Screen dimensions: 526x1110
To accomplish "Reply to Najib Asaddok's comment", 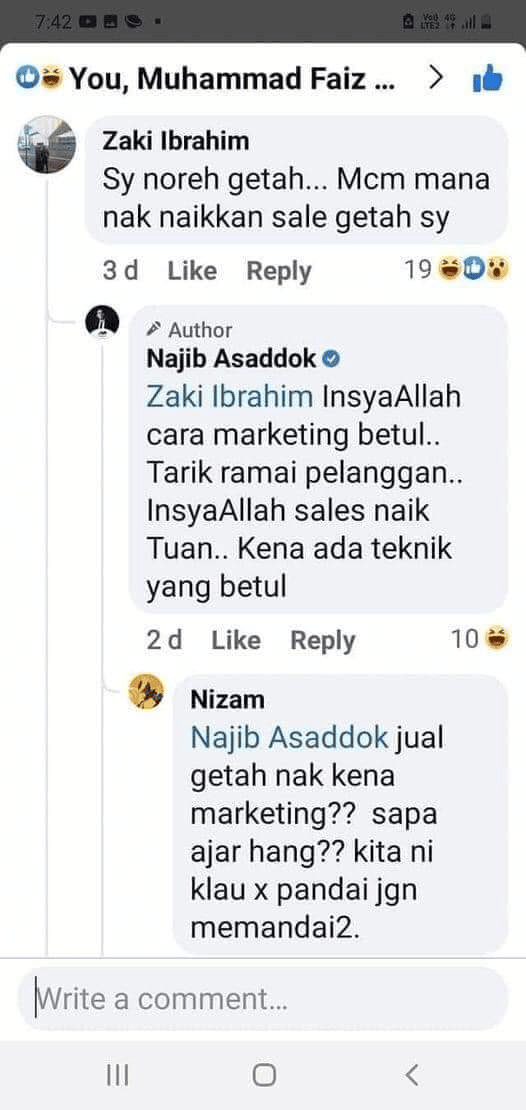I will (323, 641).
